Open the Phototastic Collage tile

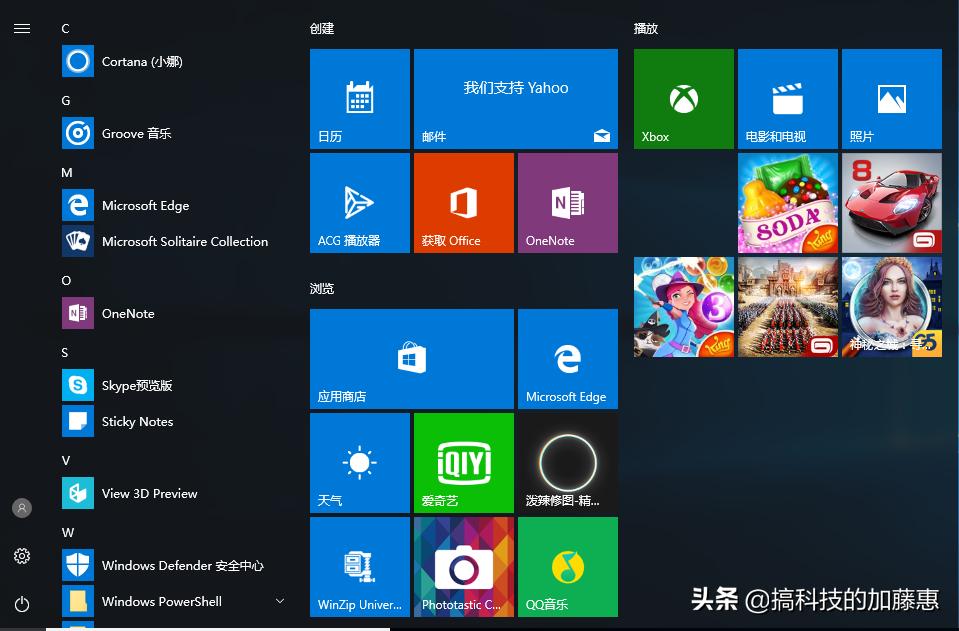[463, 566]
